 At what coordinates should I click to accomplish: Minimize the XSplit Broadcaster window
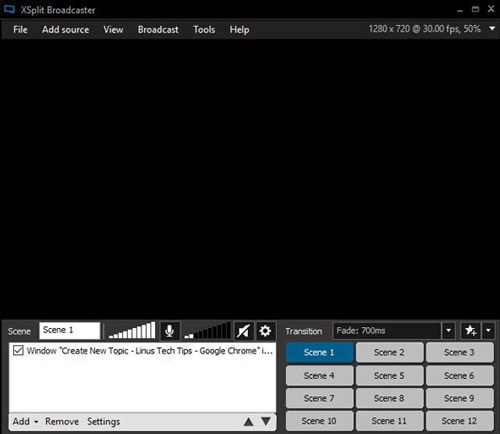[460, 10]
